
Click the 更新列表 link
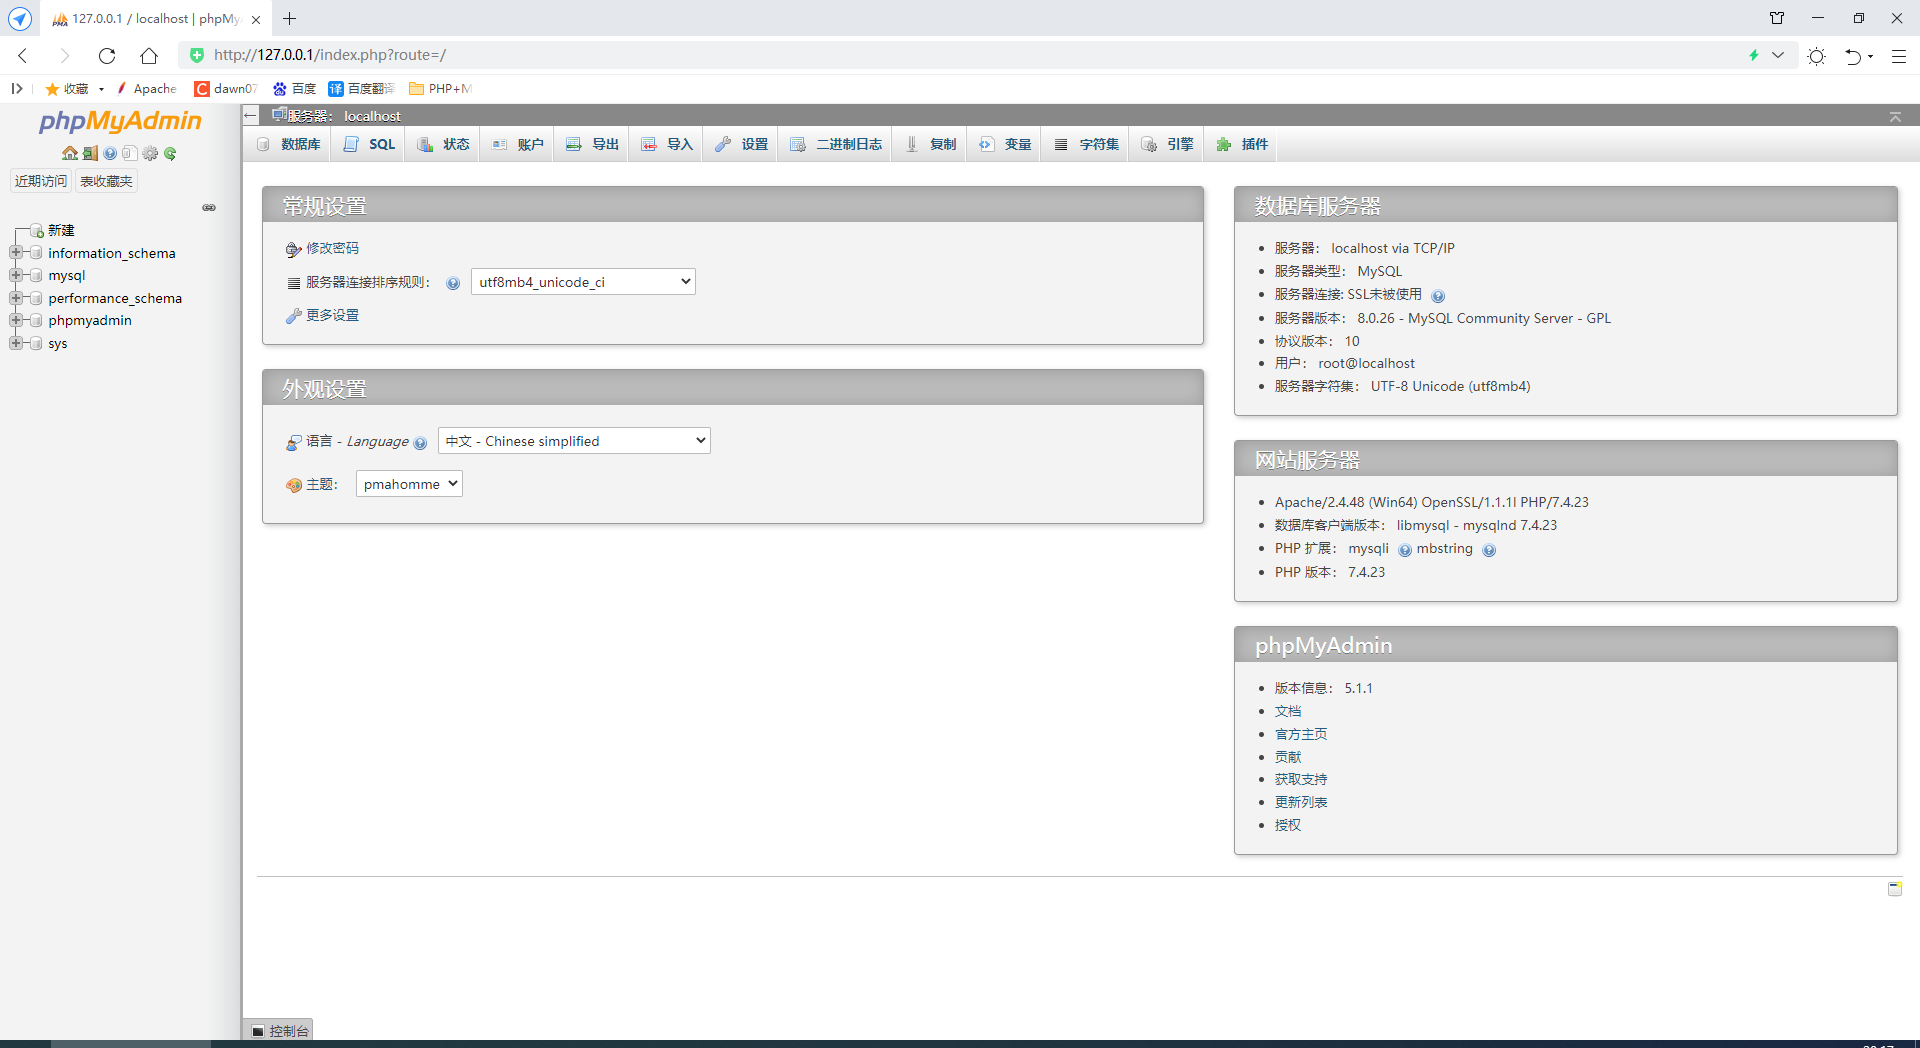pyautogui.click(x=1301, y=802)
